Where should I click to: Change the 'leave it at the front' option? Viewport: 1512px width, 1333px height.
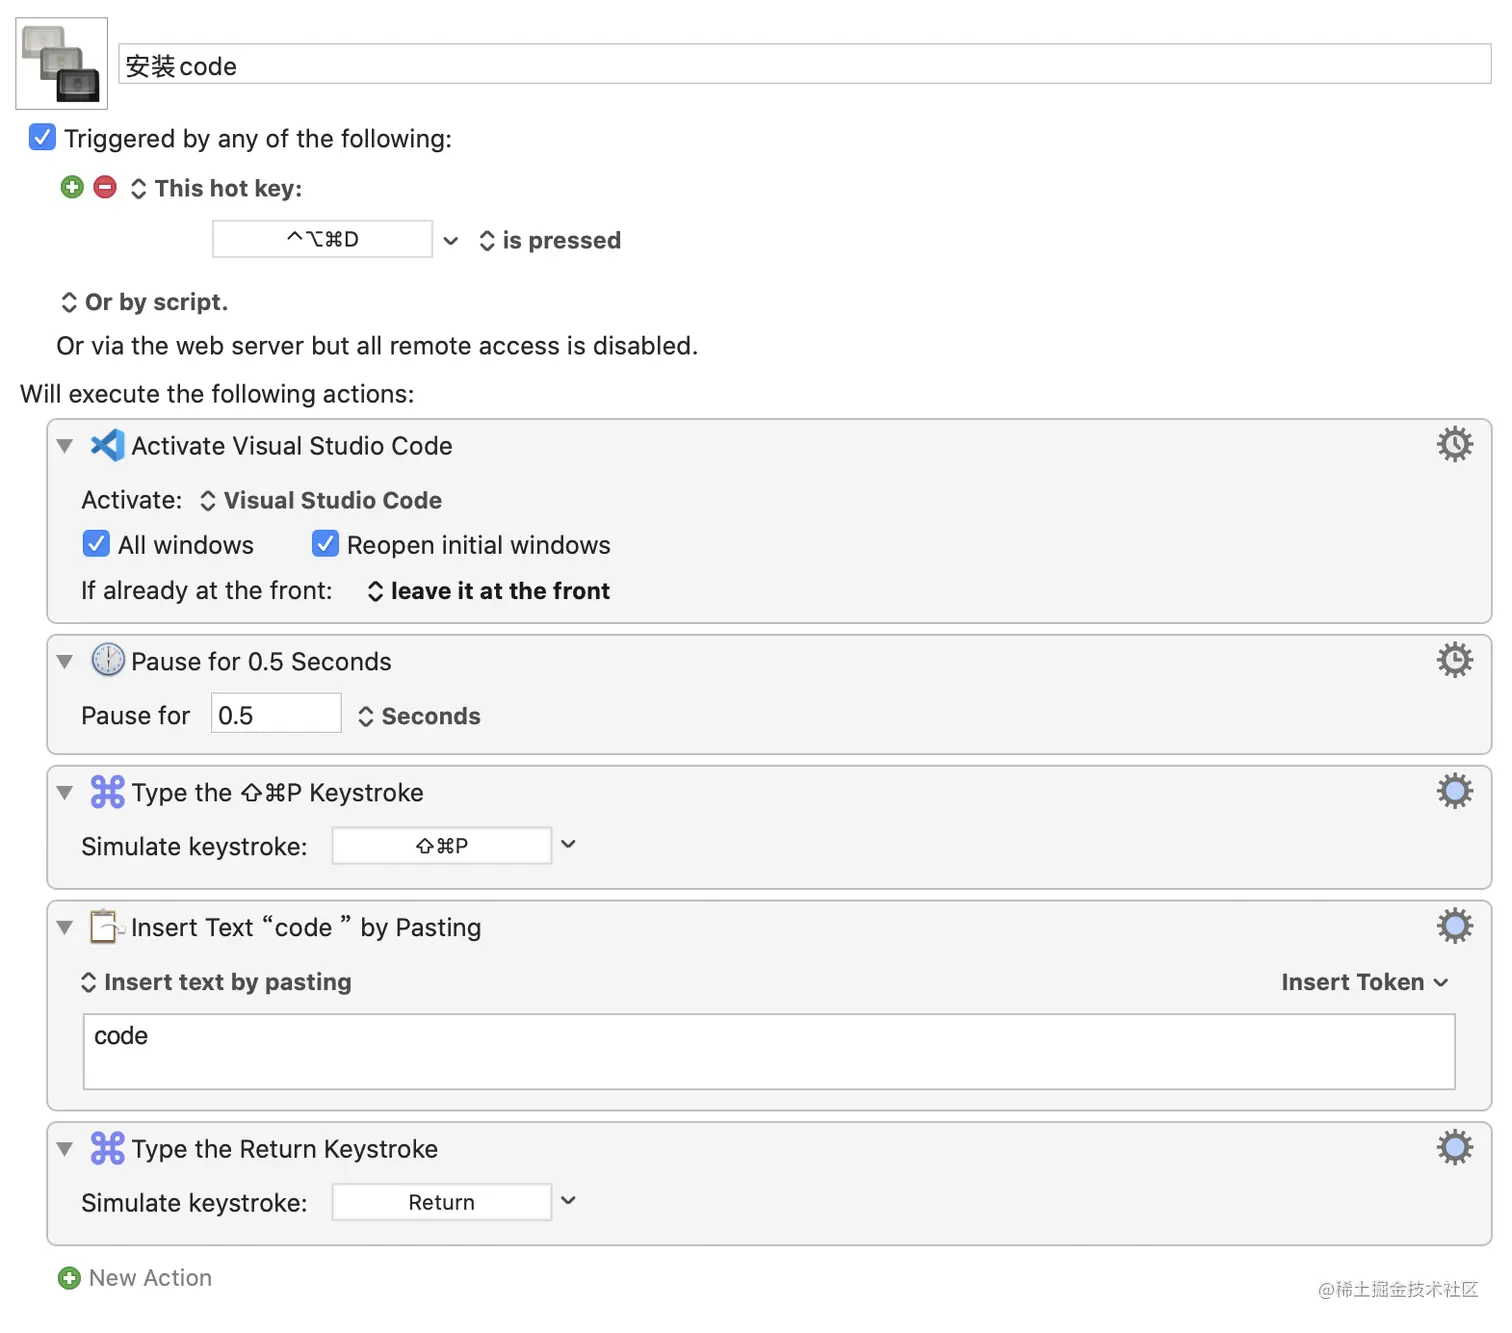point(489,591)
